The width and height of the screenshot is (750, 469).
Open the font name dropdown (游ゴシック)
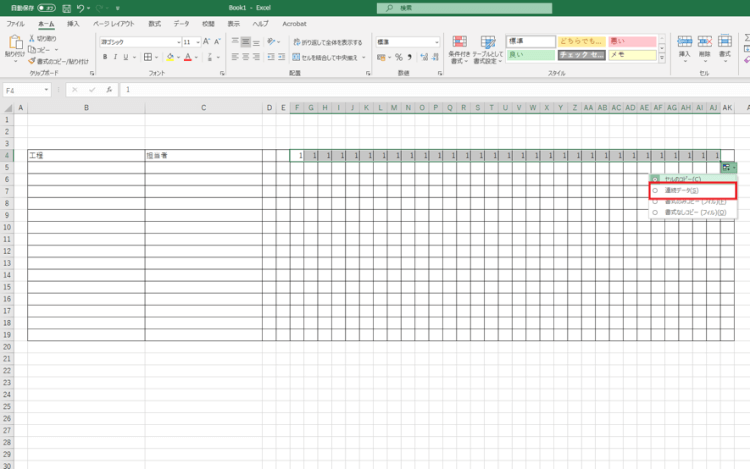click(138, 42)
